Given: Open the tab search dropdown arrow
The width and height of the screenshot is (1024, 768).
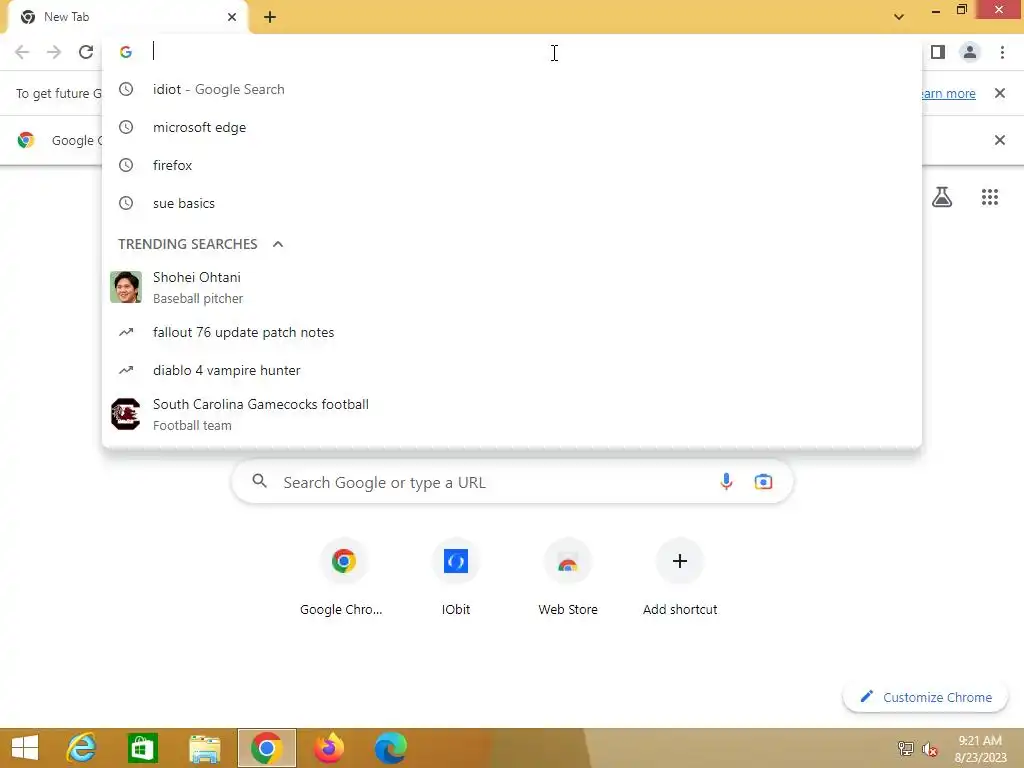Looking at the screenshot, I should [899, 17].
